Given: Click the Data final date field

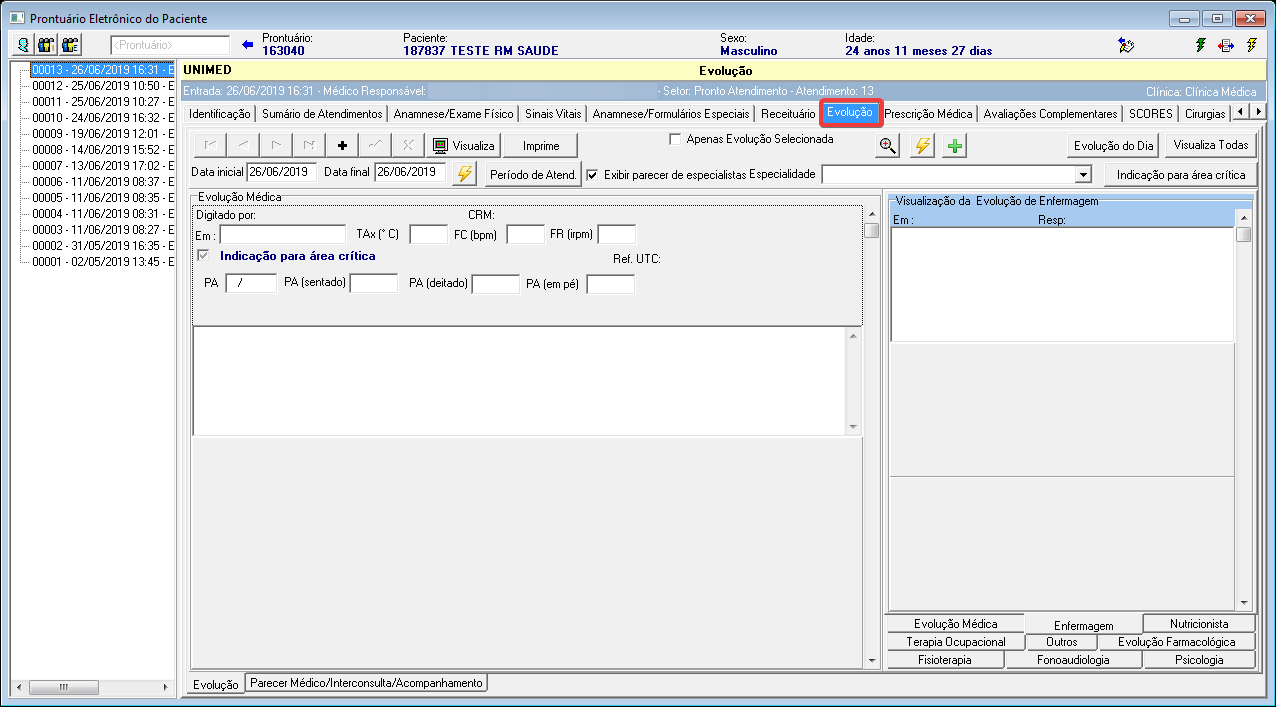Looking at the screenshot, I should coord(410,172).
